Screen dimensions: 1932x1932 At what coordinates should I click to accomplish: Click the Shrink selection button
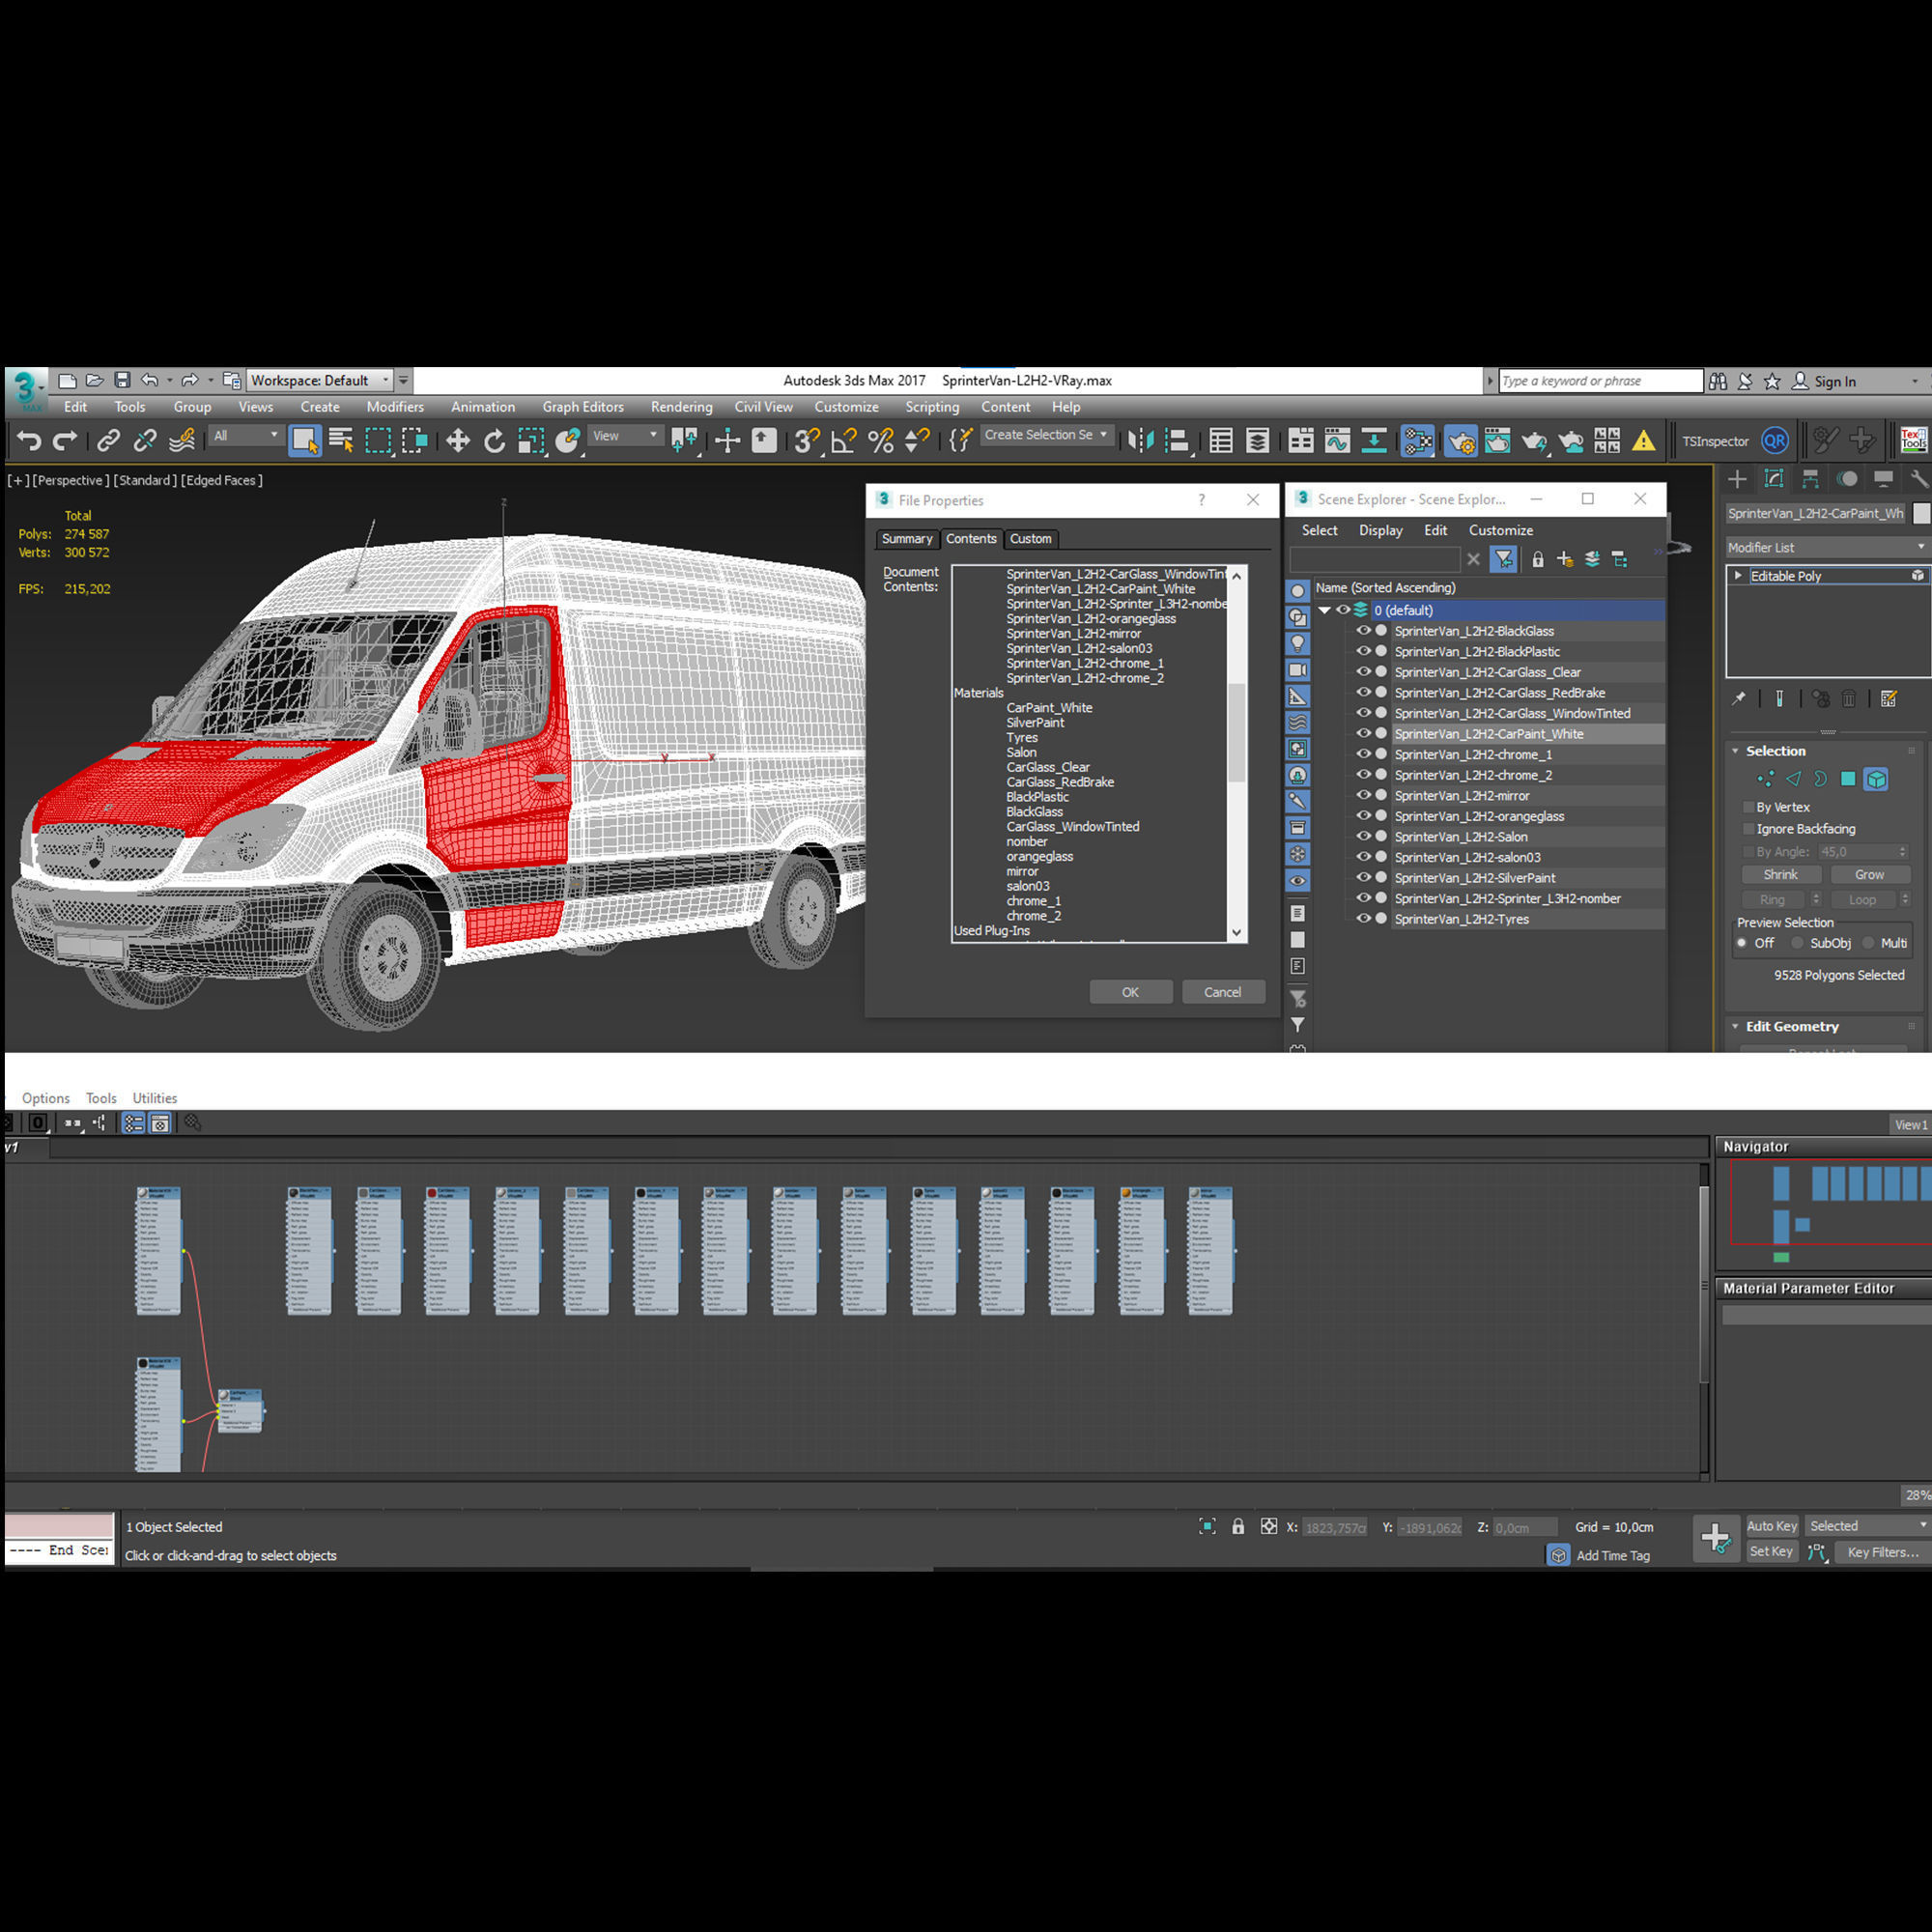(x=1780, y=875)
